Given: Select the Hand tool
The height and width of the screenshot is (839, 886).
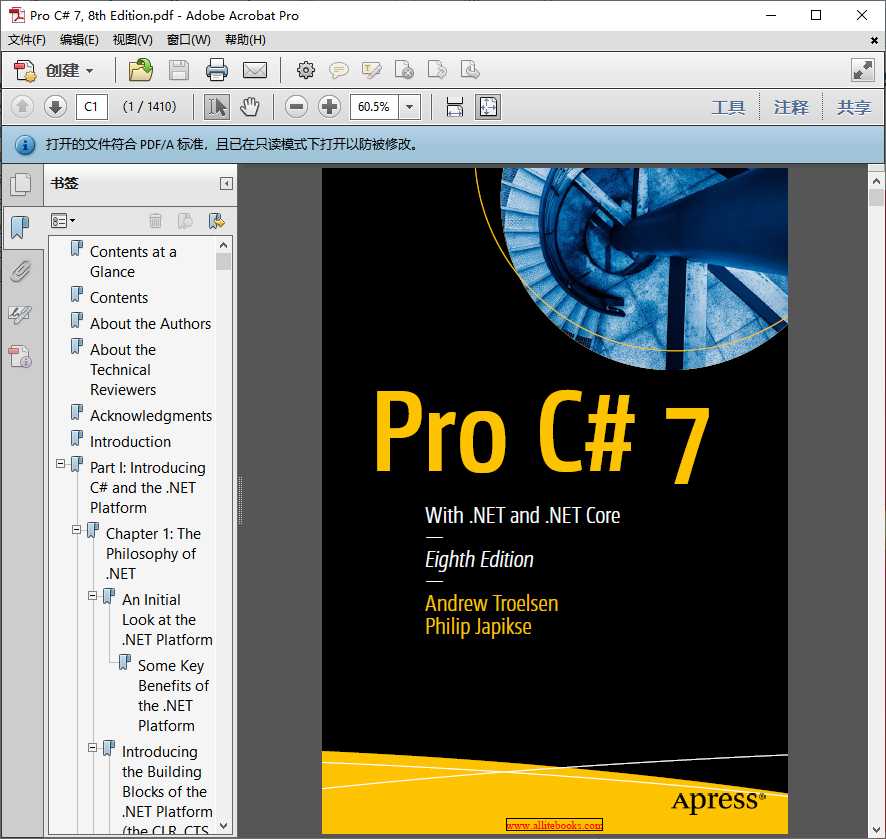Looking at the screenshot, I should 250,106.
